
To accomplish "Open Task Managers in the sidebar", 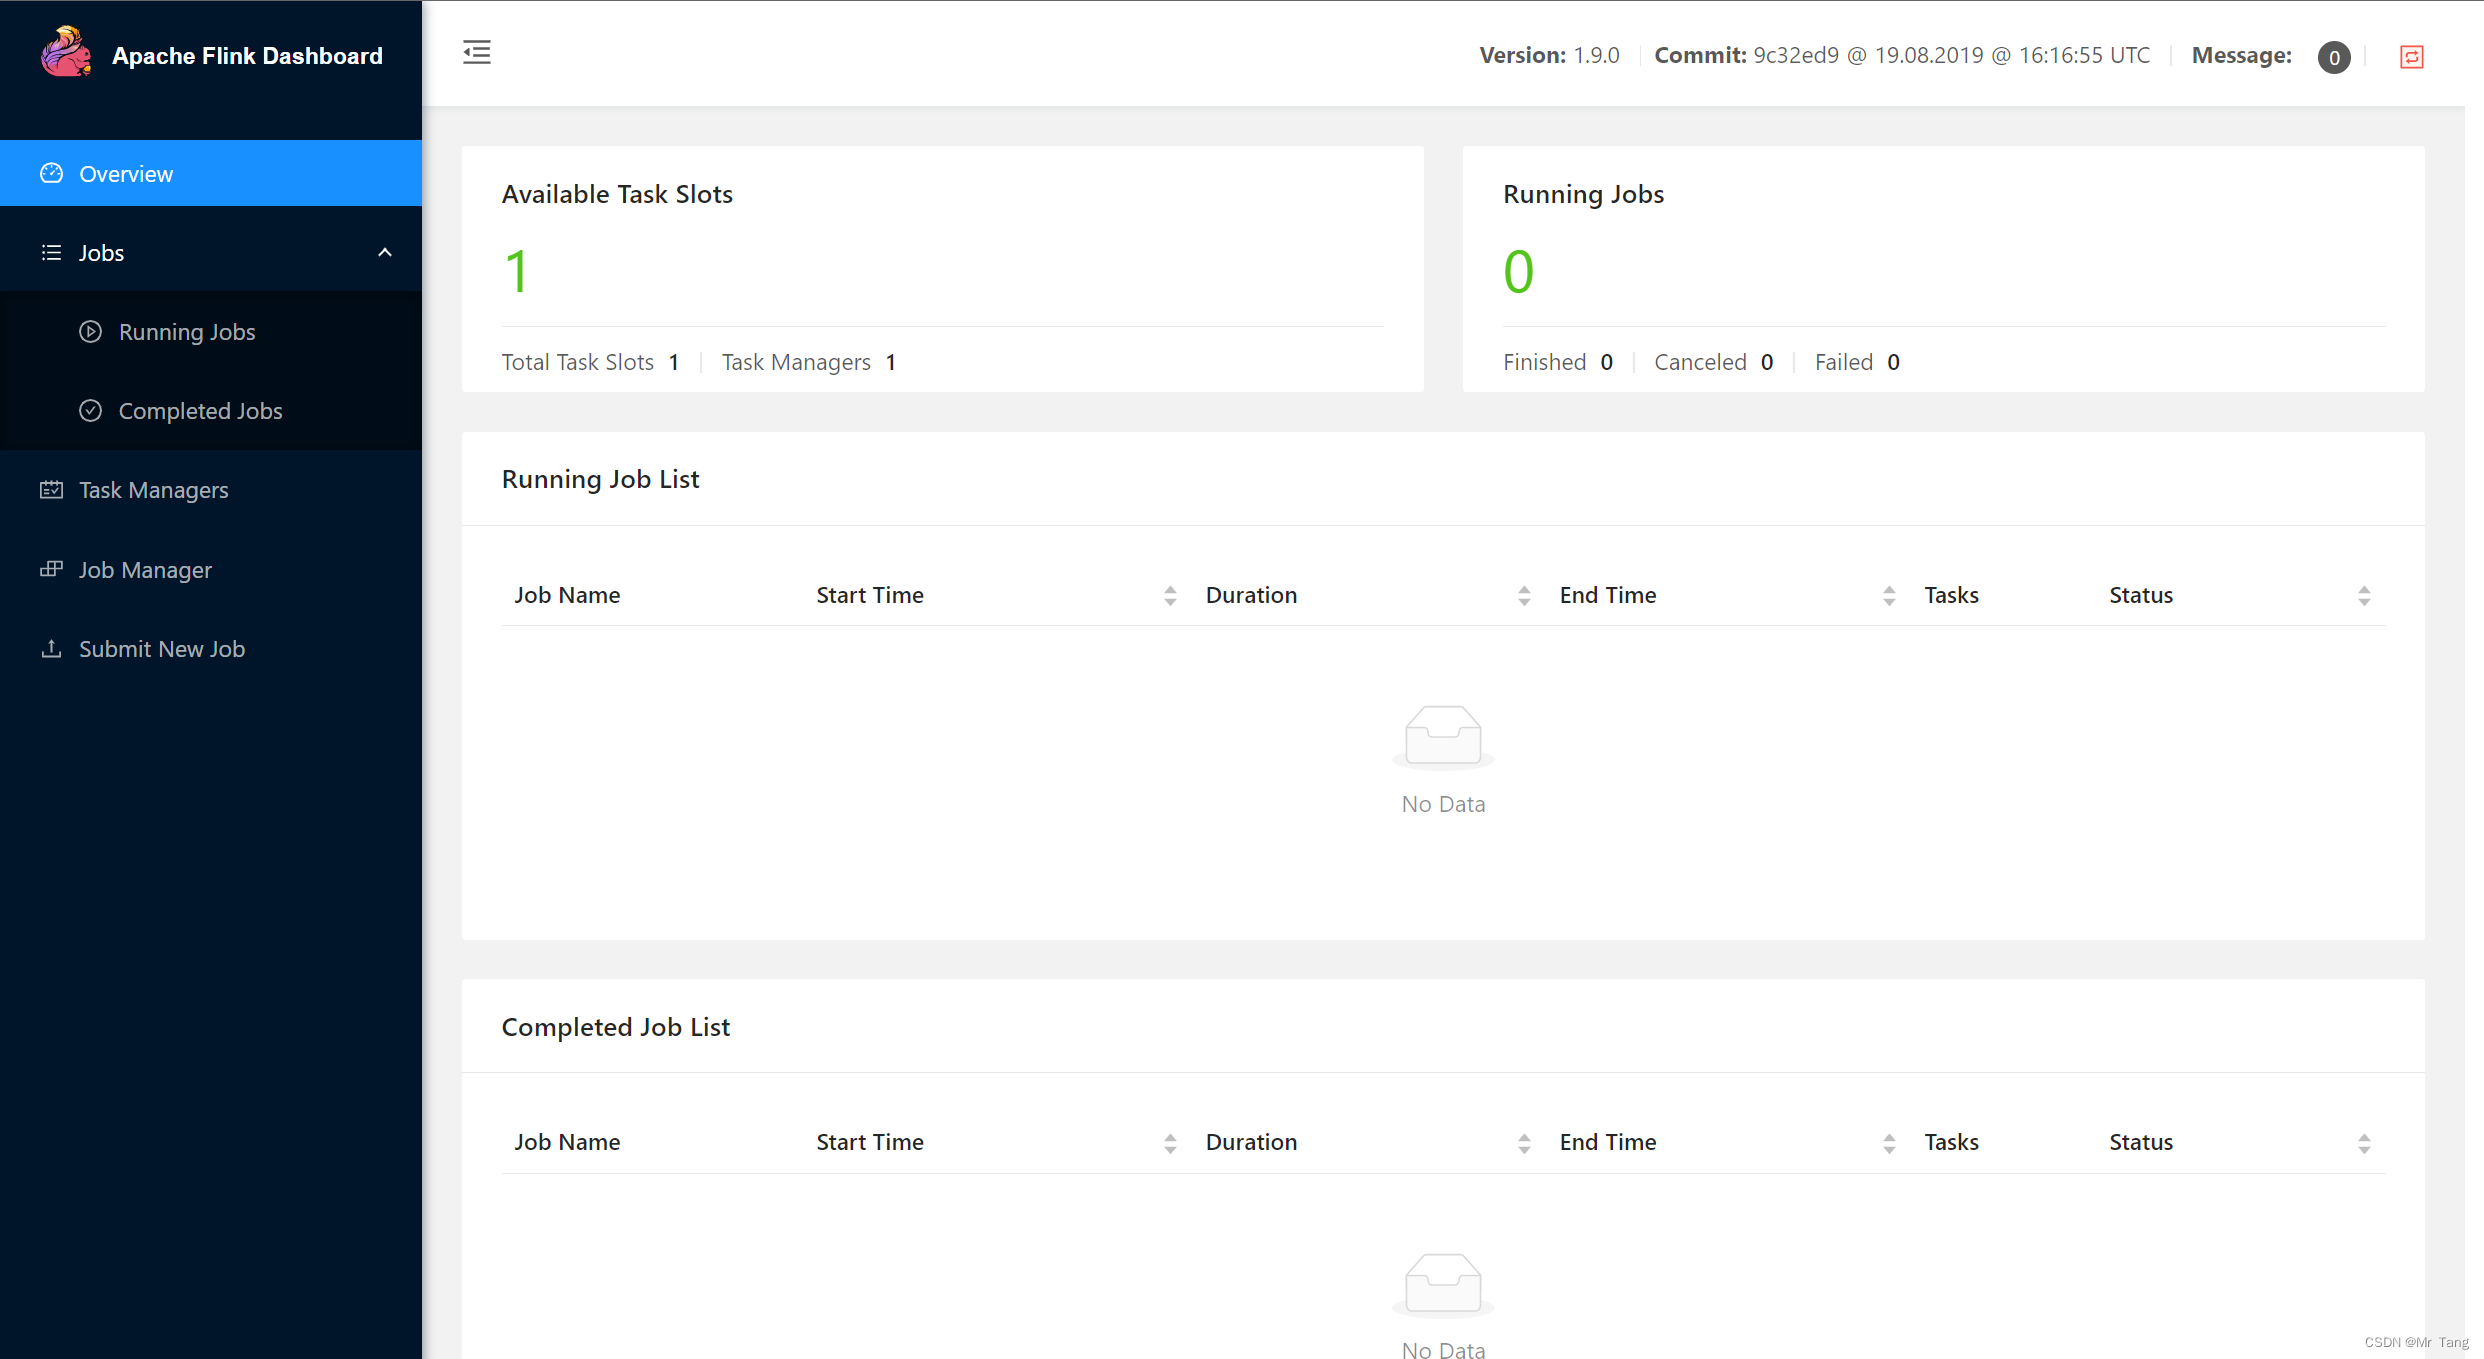I will (154, 490).
